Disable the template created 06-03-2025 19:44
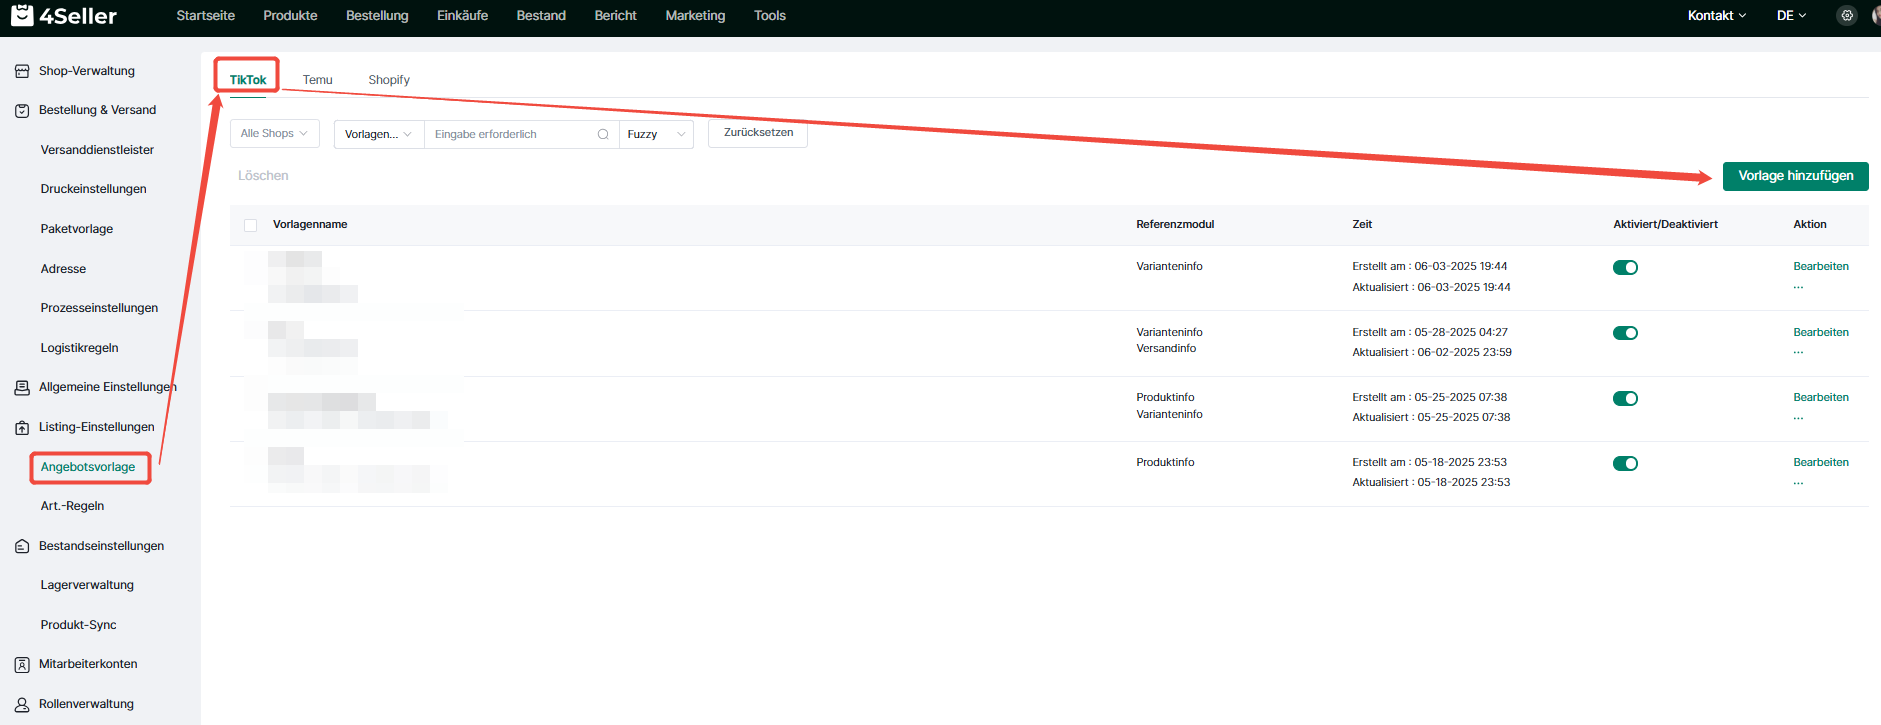The width and height of the screenshot is (1881, 725). [x=1625, y=267]
